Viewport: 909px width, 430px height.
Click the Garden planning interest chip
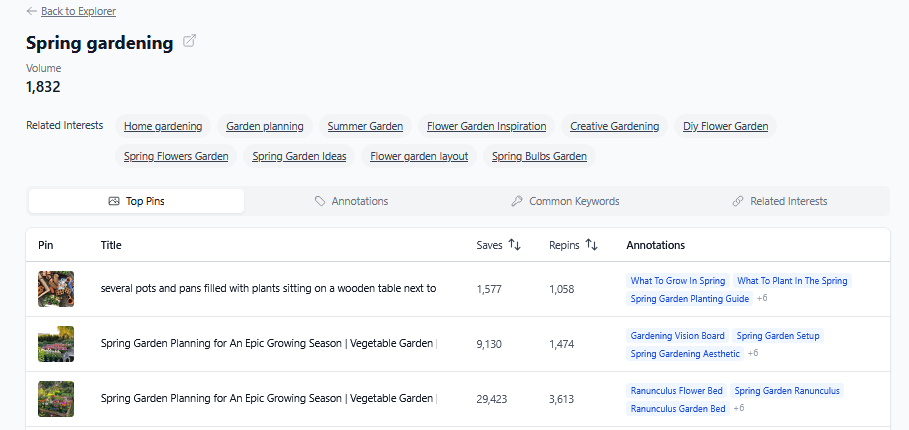click(x=265, y=126)
